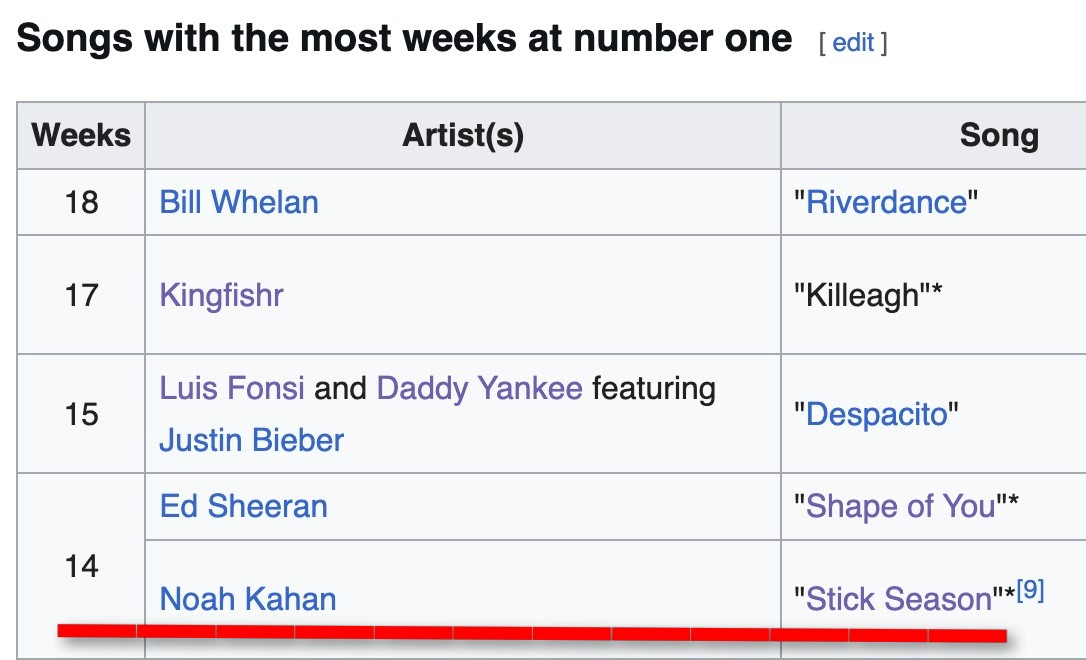This screenshot has height=660, width=1086.
Task: Follow the Despacito song link
Action: (x=875, y=414)
